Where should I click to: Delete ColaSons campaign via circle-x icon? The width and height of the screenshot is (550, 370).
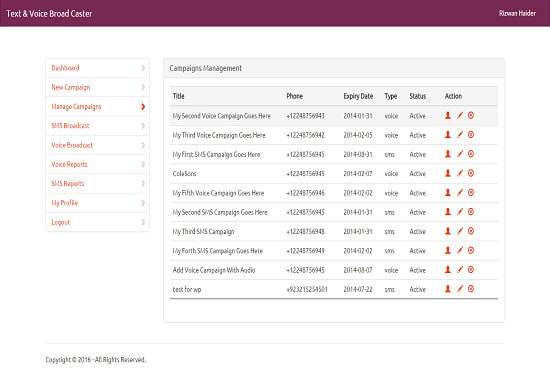(x=471, y=173)
